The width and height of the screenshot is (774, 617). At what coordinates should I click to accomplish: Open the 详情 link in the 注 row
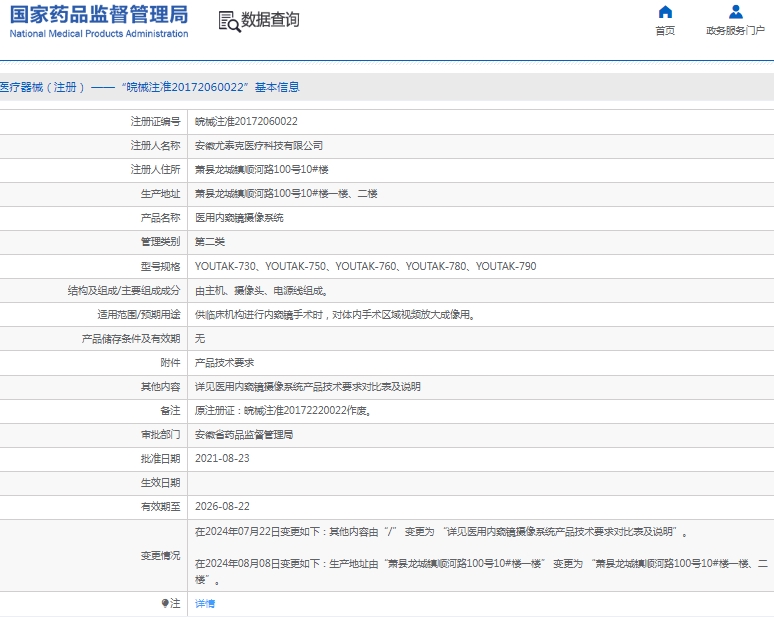[204, 603]
